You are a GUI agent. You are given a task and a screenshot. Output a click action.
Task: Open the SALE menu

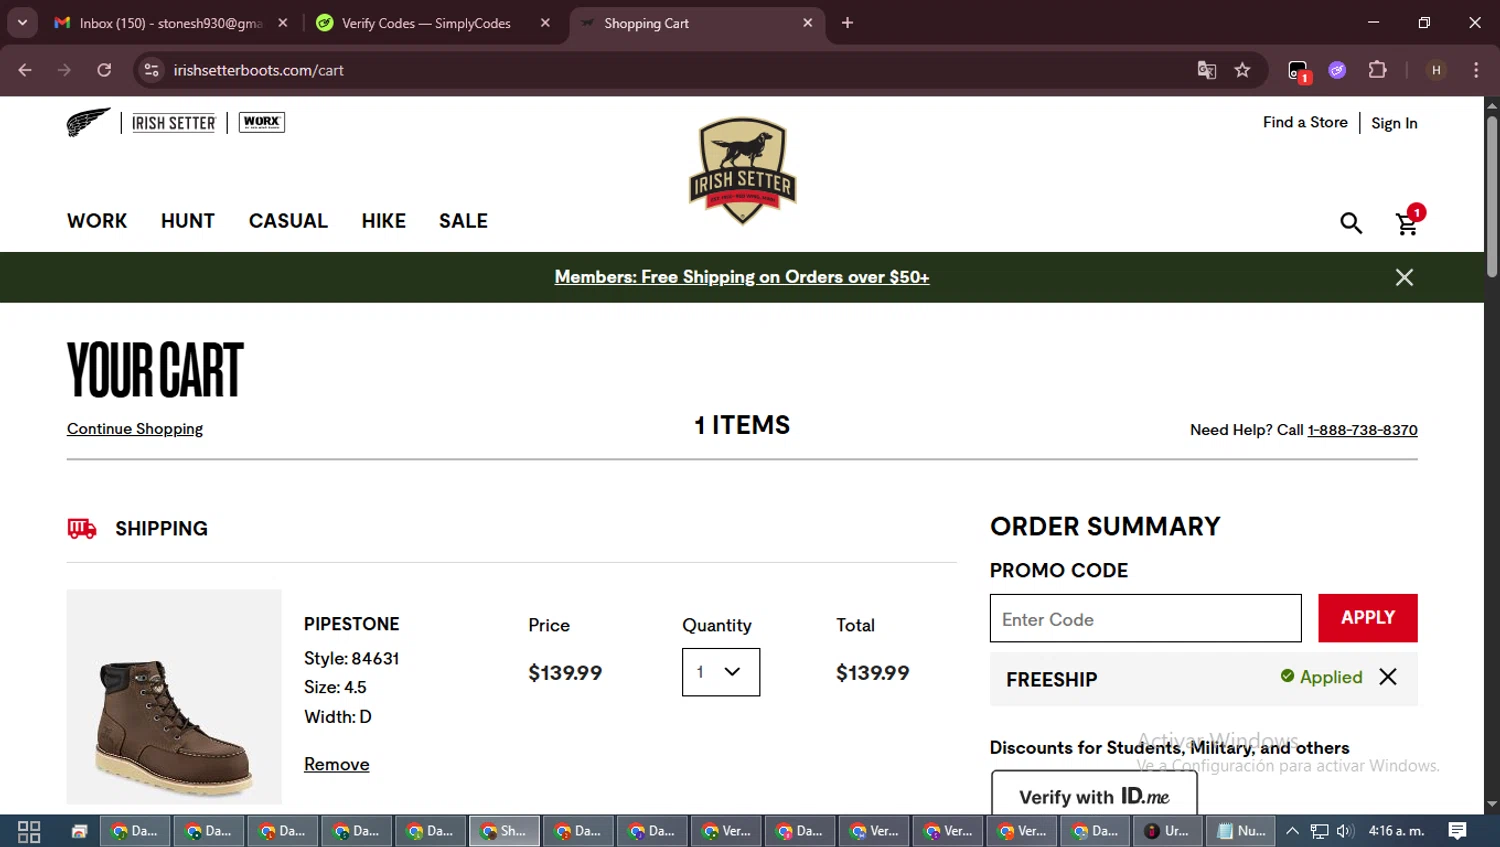463,221
